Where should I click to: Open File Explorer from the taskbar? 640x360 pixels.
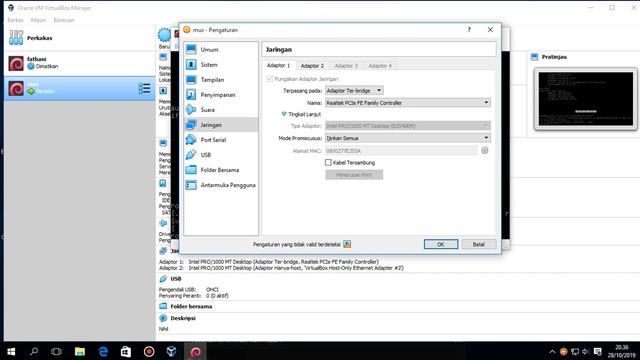80,351
